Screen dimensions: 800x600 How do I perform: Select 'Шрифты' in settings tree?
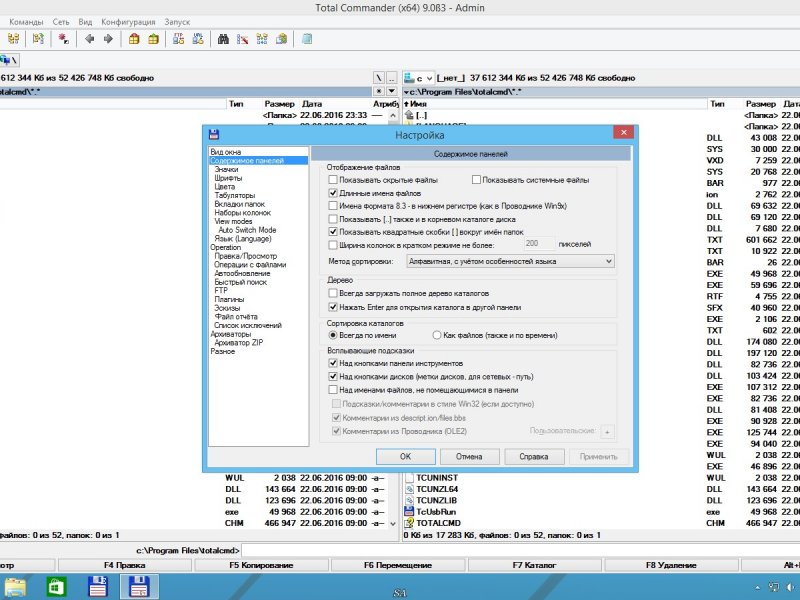click(x=228, y=178)
